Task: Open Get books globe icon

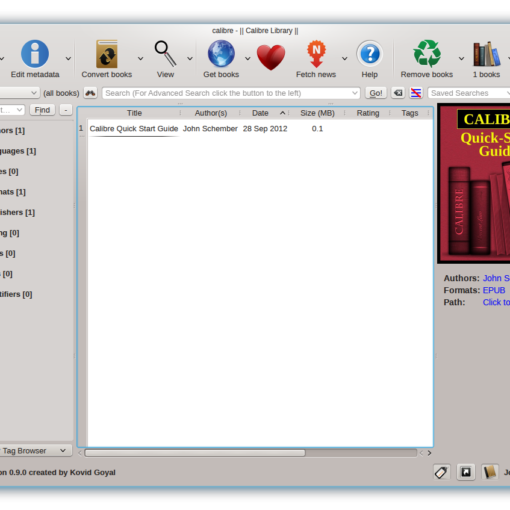Action: [221, 54]
